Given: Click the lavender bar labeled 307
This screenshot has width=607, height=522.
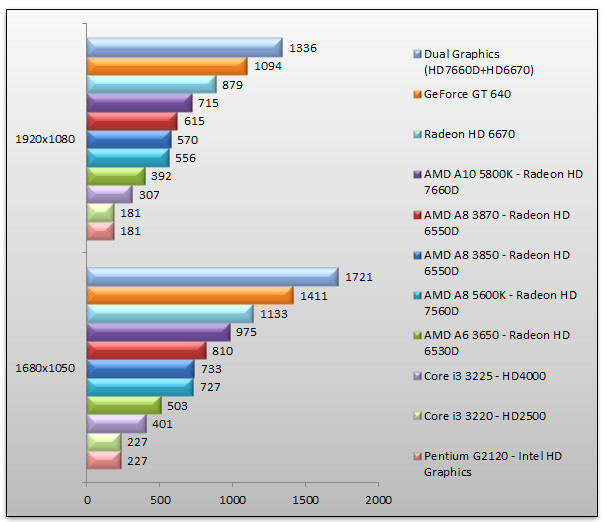Looking at the screenshot, I should click(110, 194).
